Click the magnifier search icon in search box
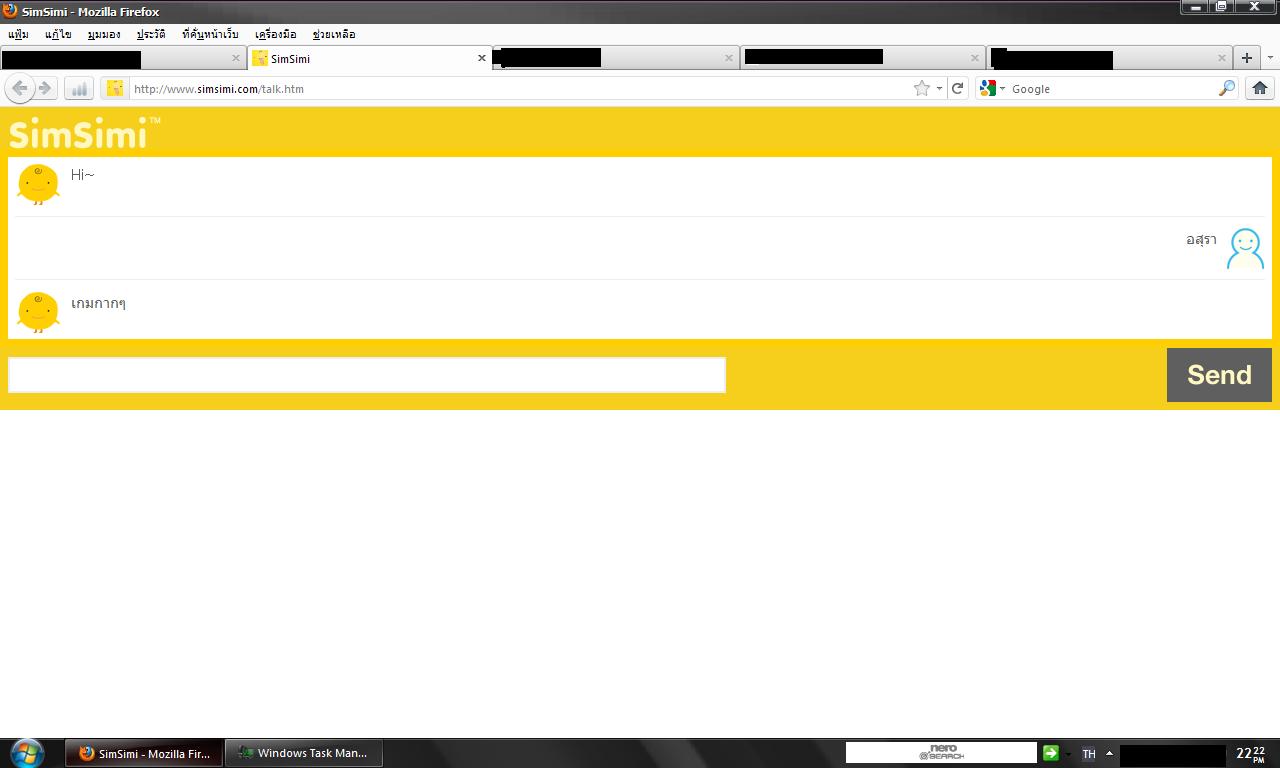 (1226, 88)
